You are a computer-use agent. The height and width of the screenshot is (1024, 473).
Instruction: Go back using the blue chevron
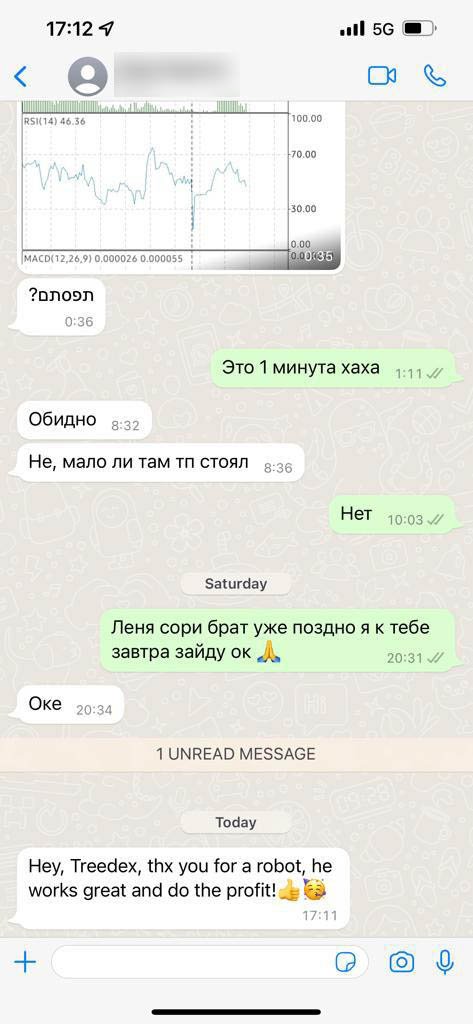pyautogui.click(x=21, y=76)
